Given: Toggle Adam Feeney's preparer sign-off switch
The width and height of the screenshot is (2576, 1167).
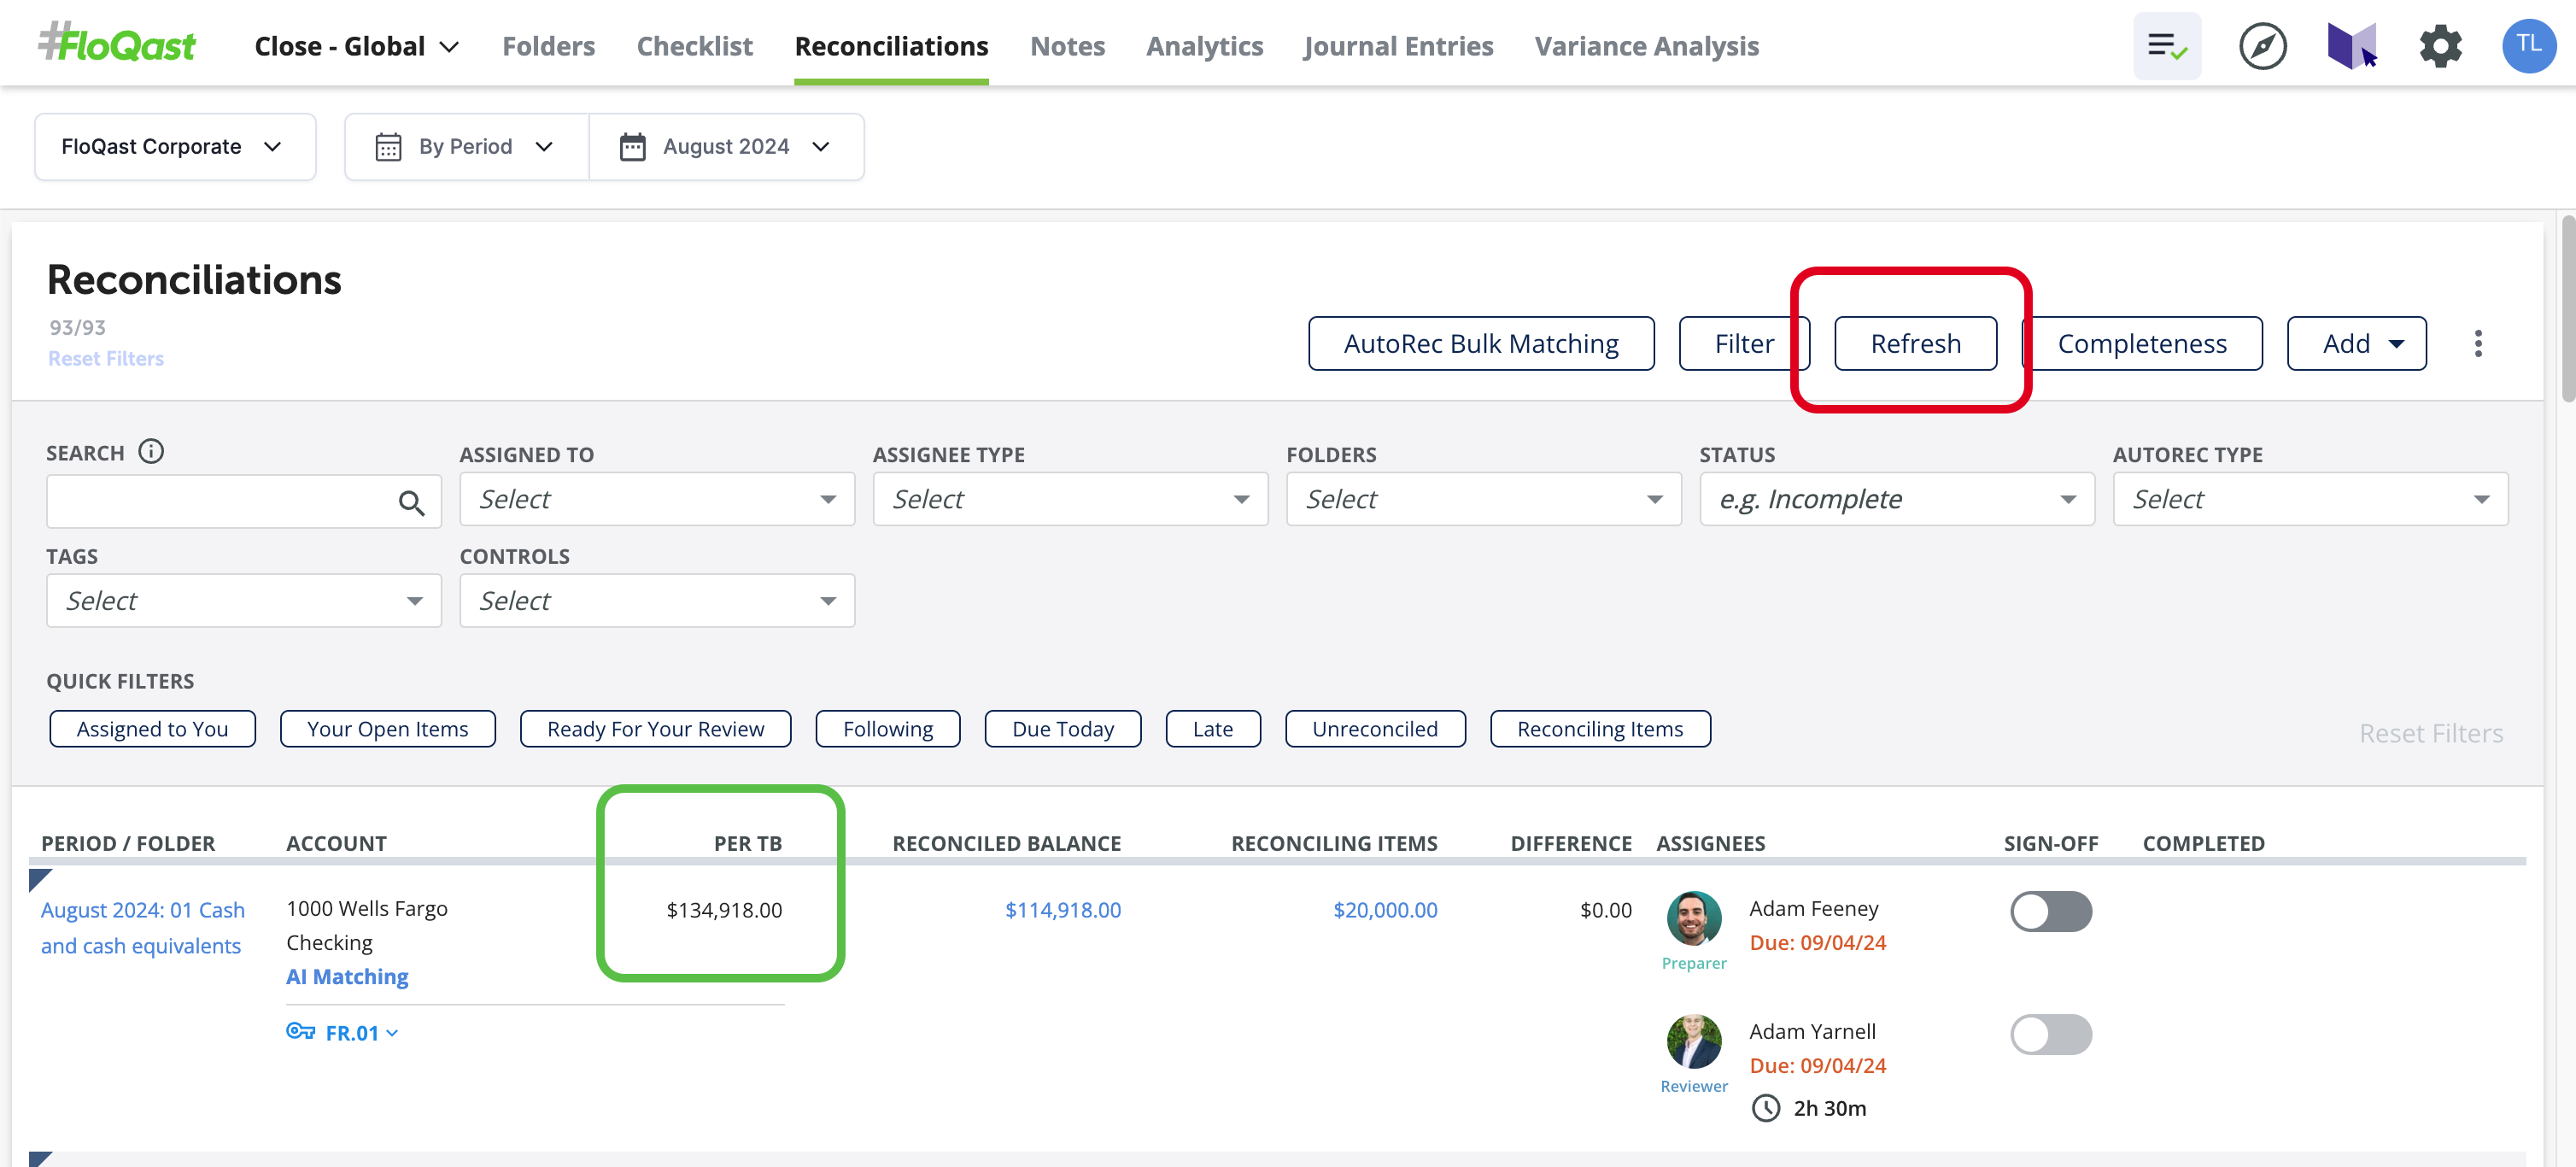Looking at the screenshot, I should (x=2050, y=911).
